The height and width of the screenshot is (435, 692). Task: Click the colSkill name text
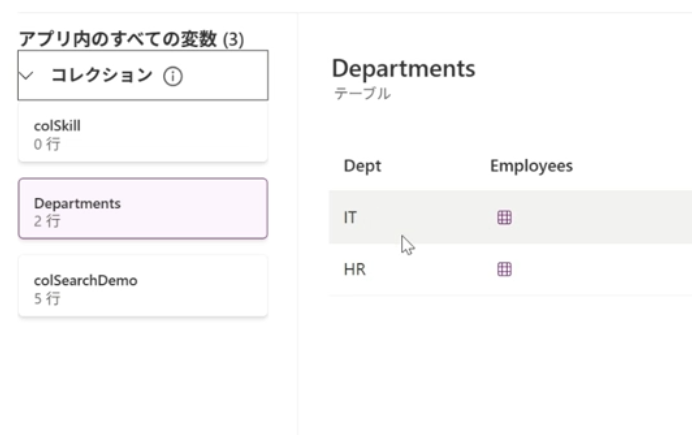(57, 126)
